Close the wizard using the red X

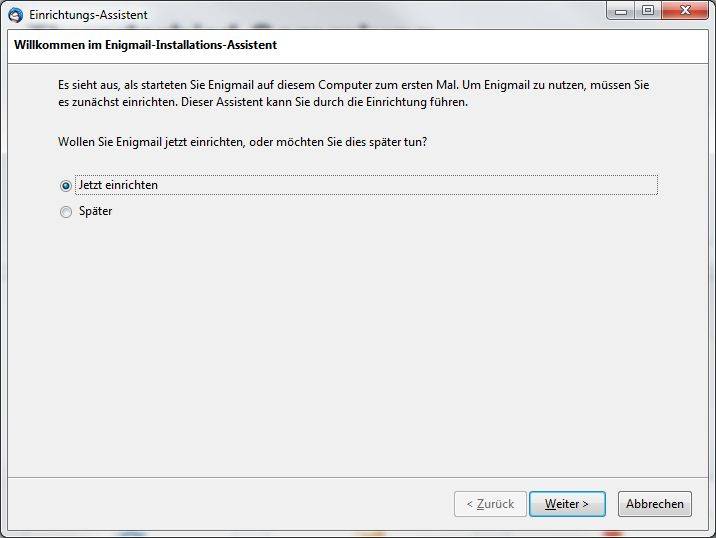tap(684, 11)
